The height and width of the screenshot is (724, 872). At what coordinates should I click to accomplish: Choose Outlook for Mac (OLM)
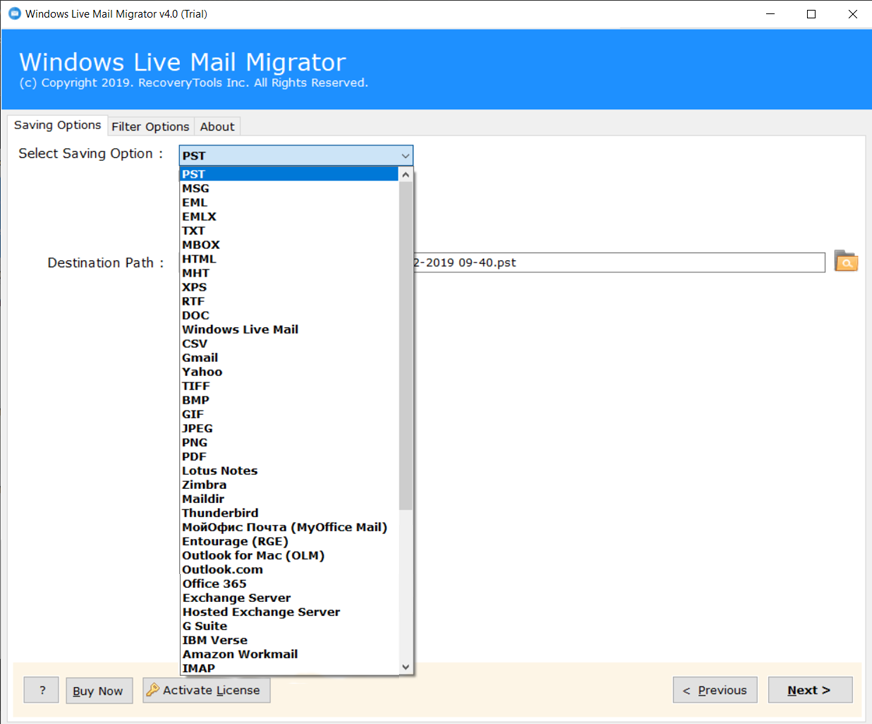click(x=289, y=556)
